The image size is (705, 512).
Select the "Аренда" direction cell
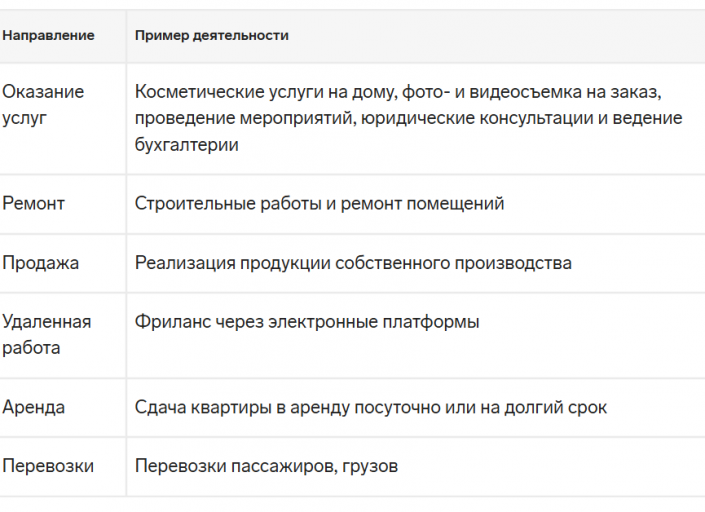coord(33,408)
